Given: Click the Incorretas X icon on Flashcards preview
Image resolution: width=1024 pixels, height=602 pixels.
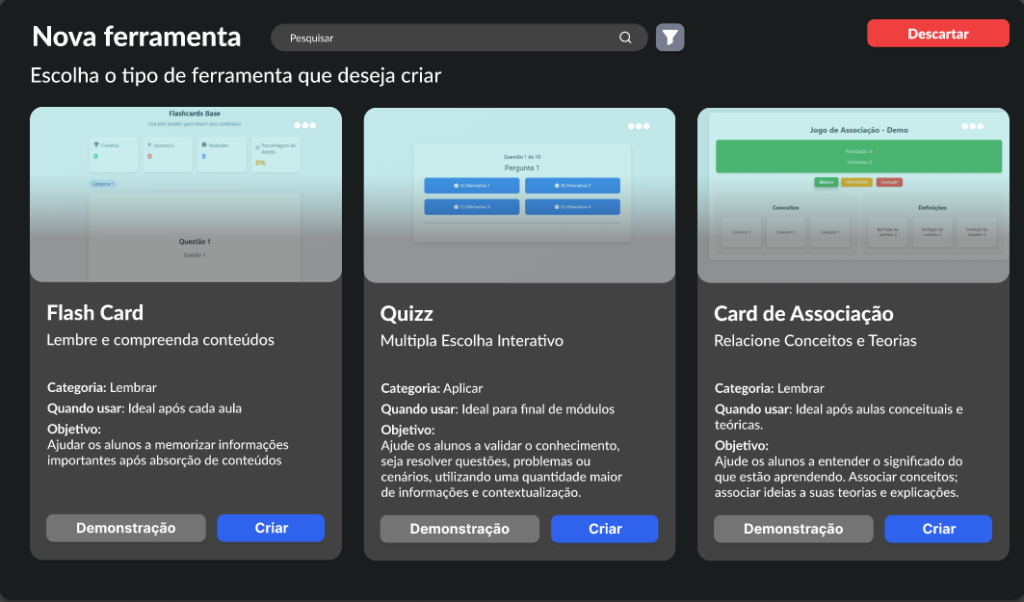Looking at the screenshot, I should (x=149, y=145).
